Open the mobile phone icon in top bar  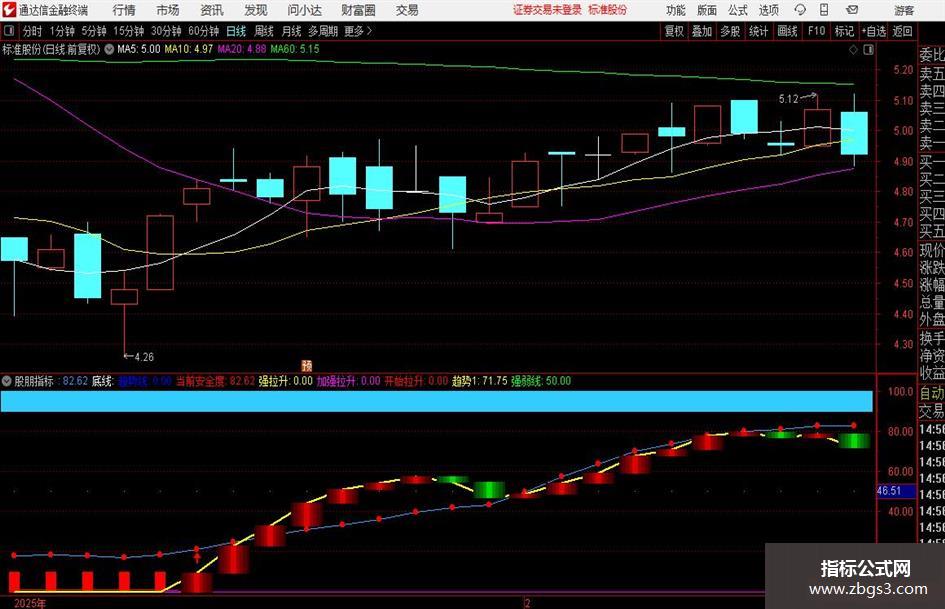(824, 10)
